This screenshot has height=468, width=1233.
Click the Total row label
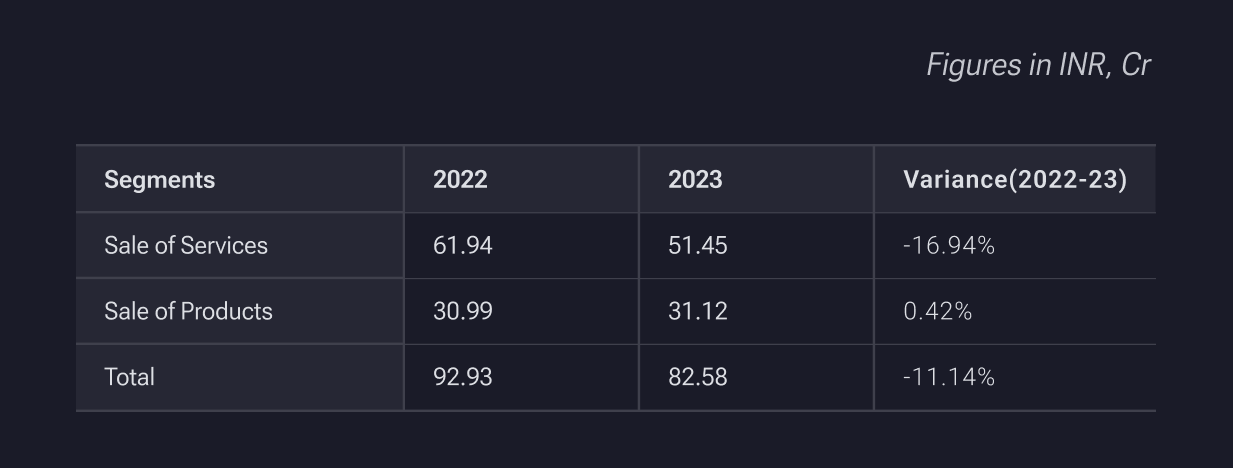(130, 378)
